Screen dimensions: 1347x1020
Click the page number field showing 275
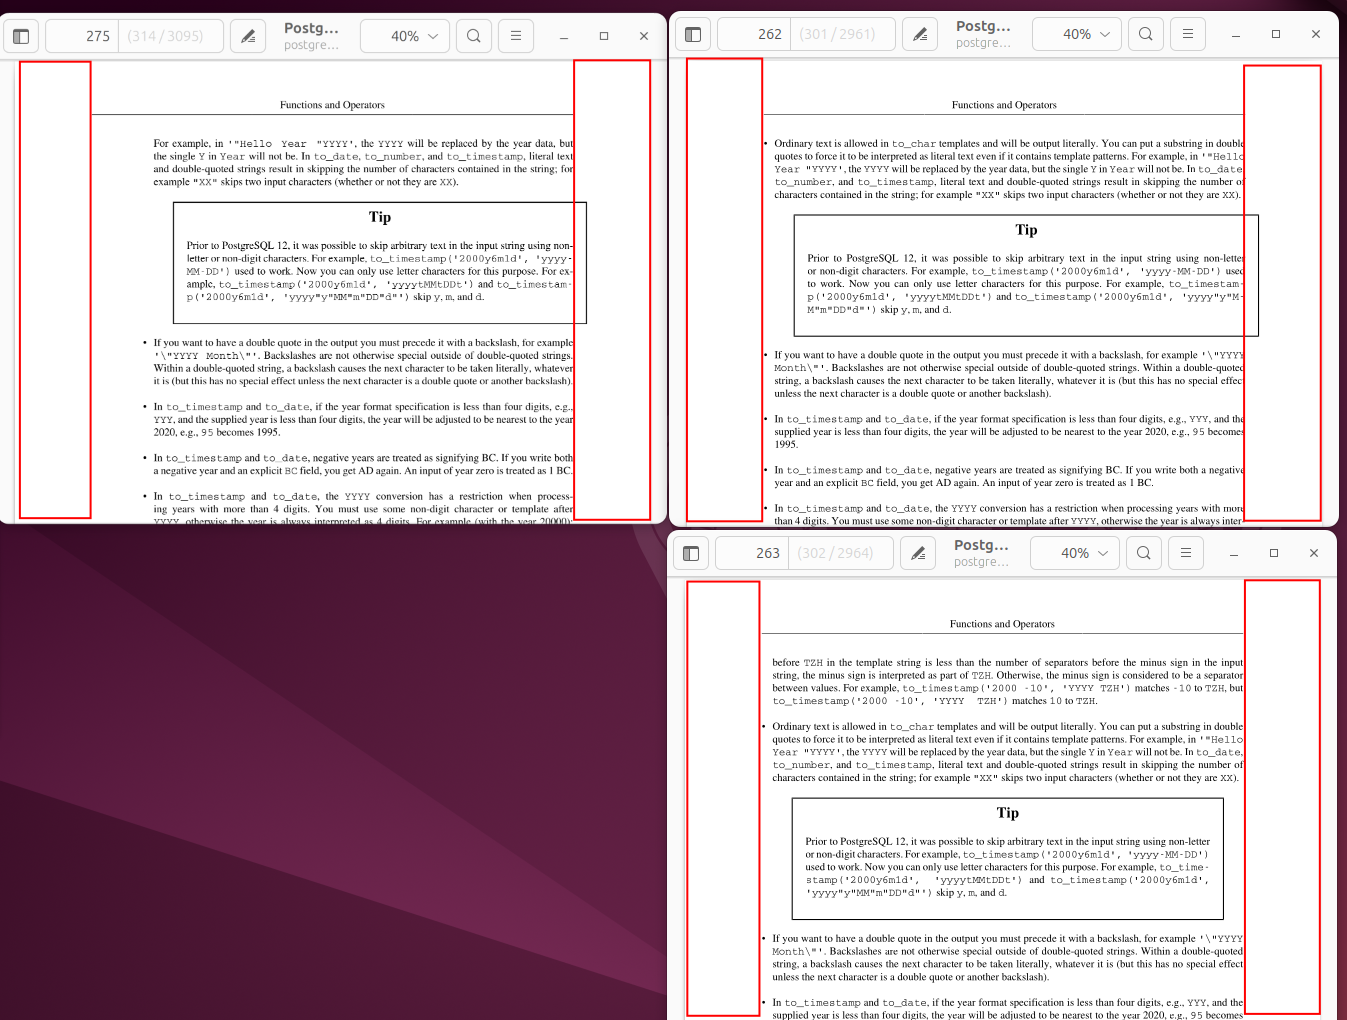[85, 36]
